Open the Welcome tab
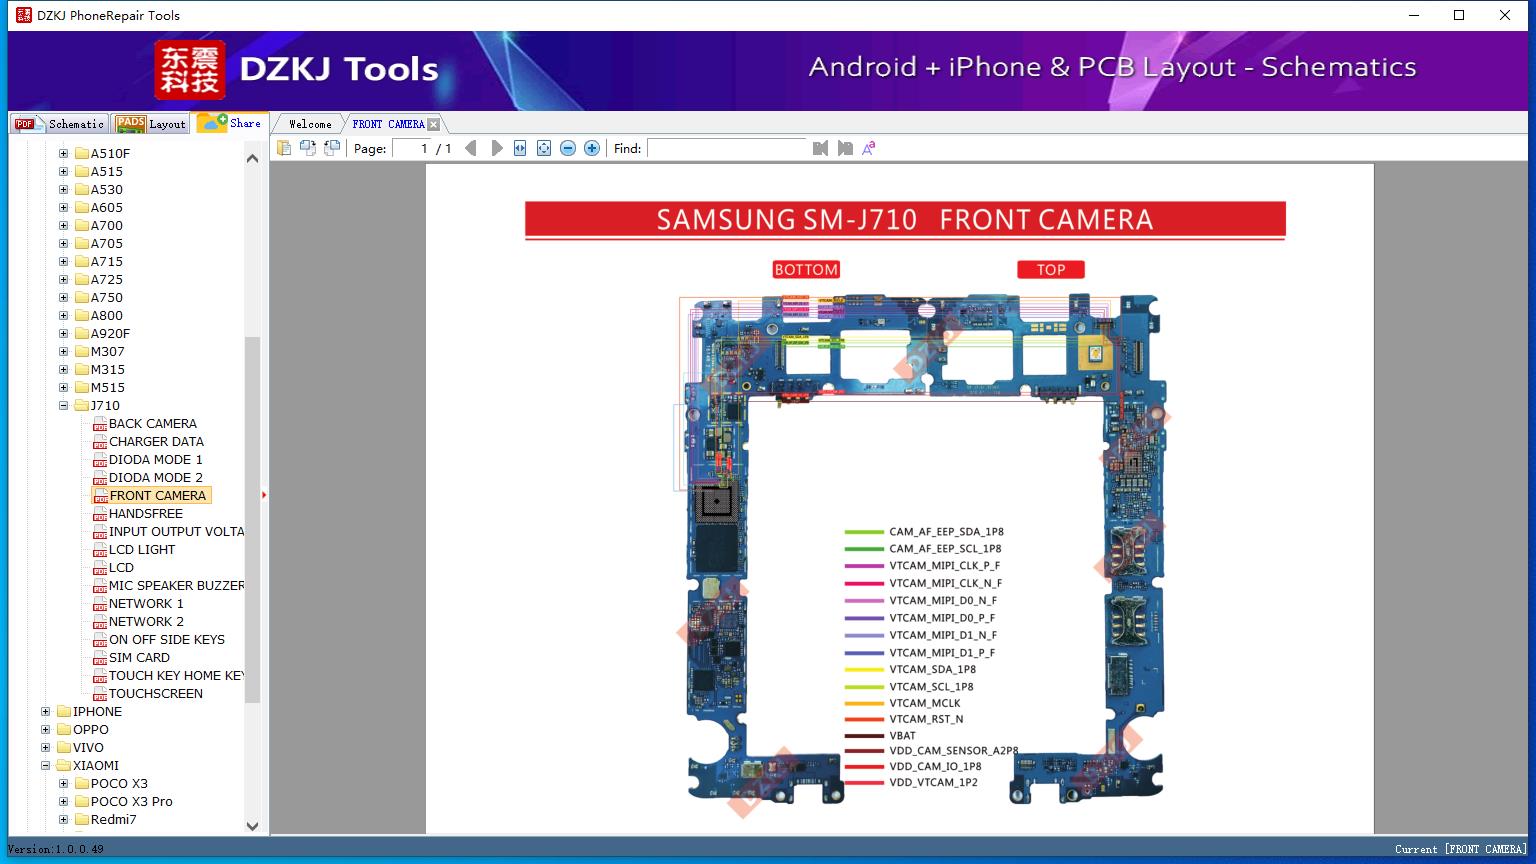 (310, 124)
